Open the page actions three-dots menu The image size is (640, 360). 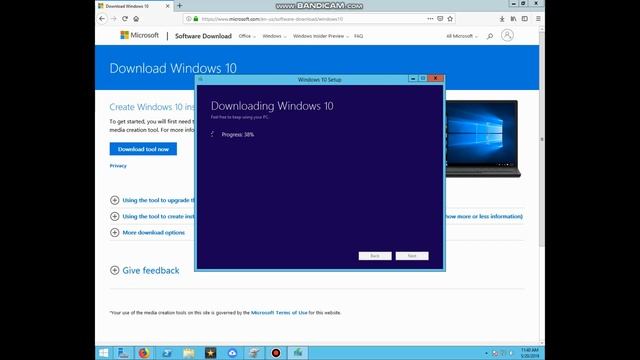tap(430, 19)
